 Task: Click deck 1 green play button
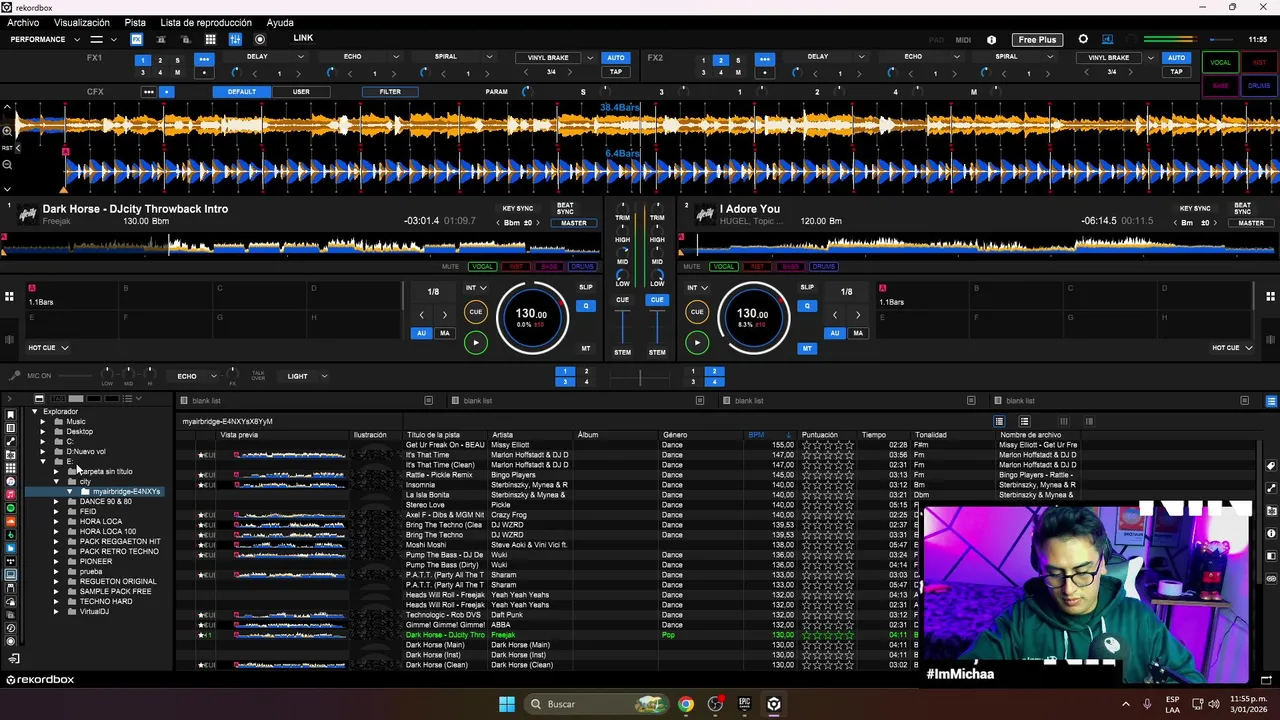click(476, 343)
